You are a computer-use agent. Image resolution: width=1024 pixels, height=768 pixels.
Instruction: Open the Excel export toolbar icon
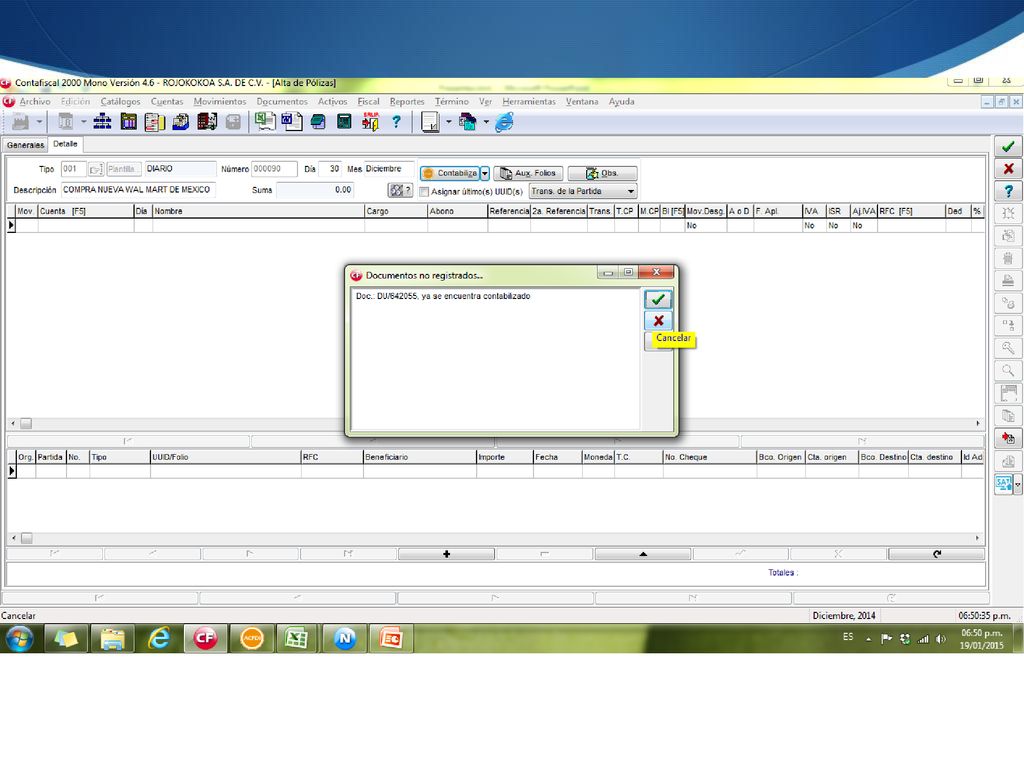[x=264, y=121]
